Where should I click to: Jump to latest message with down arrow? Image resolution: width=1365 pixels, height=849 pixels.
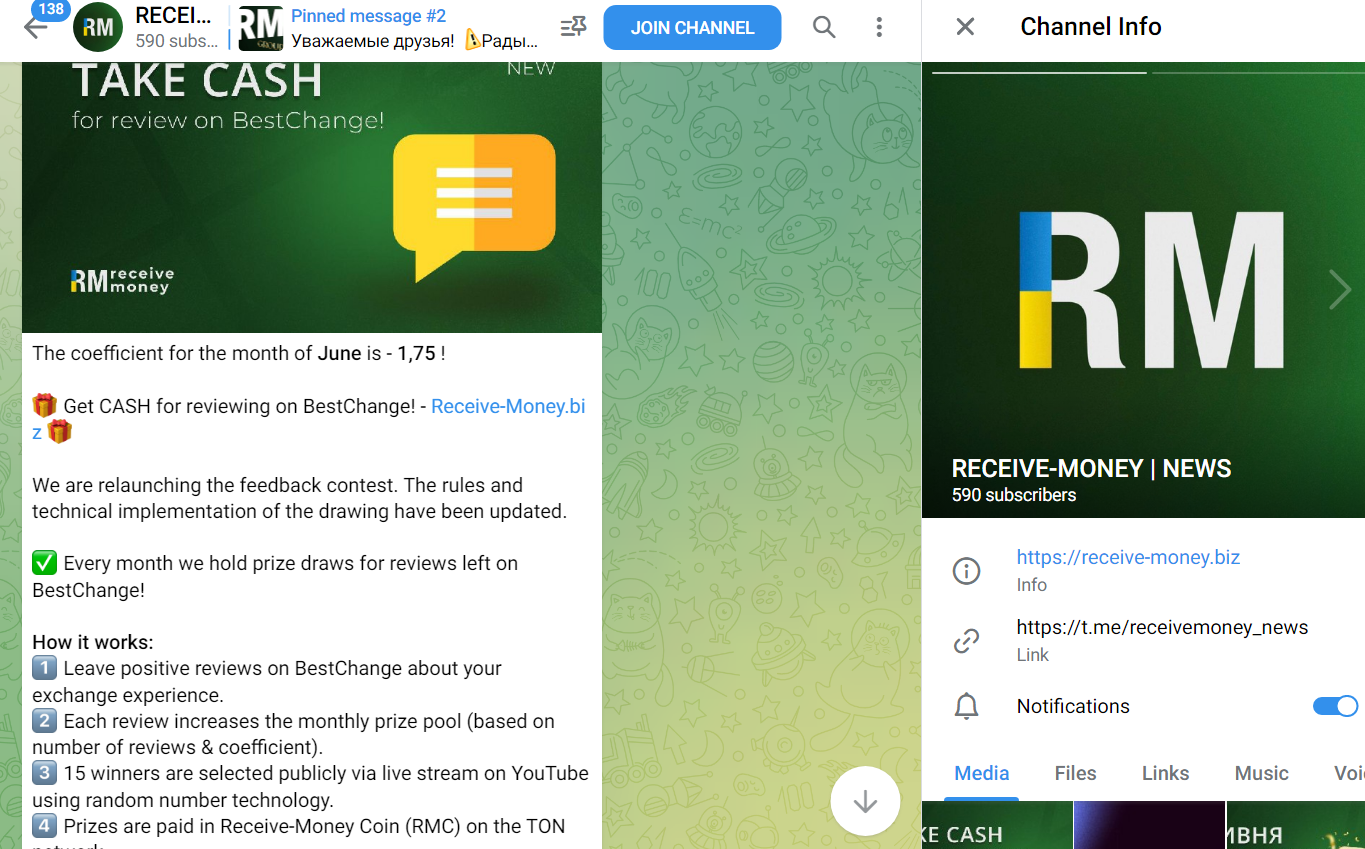(865, 801)
